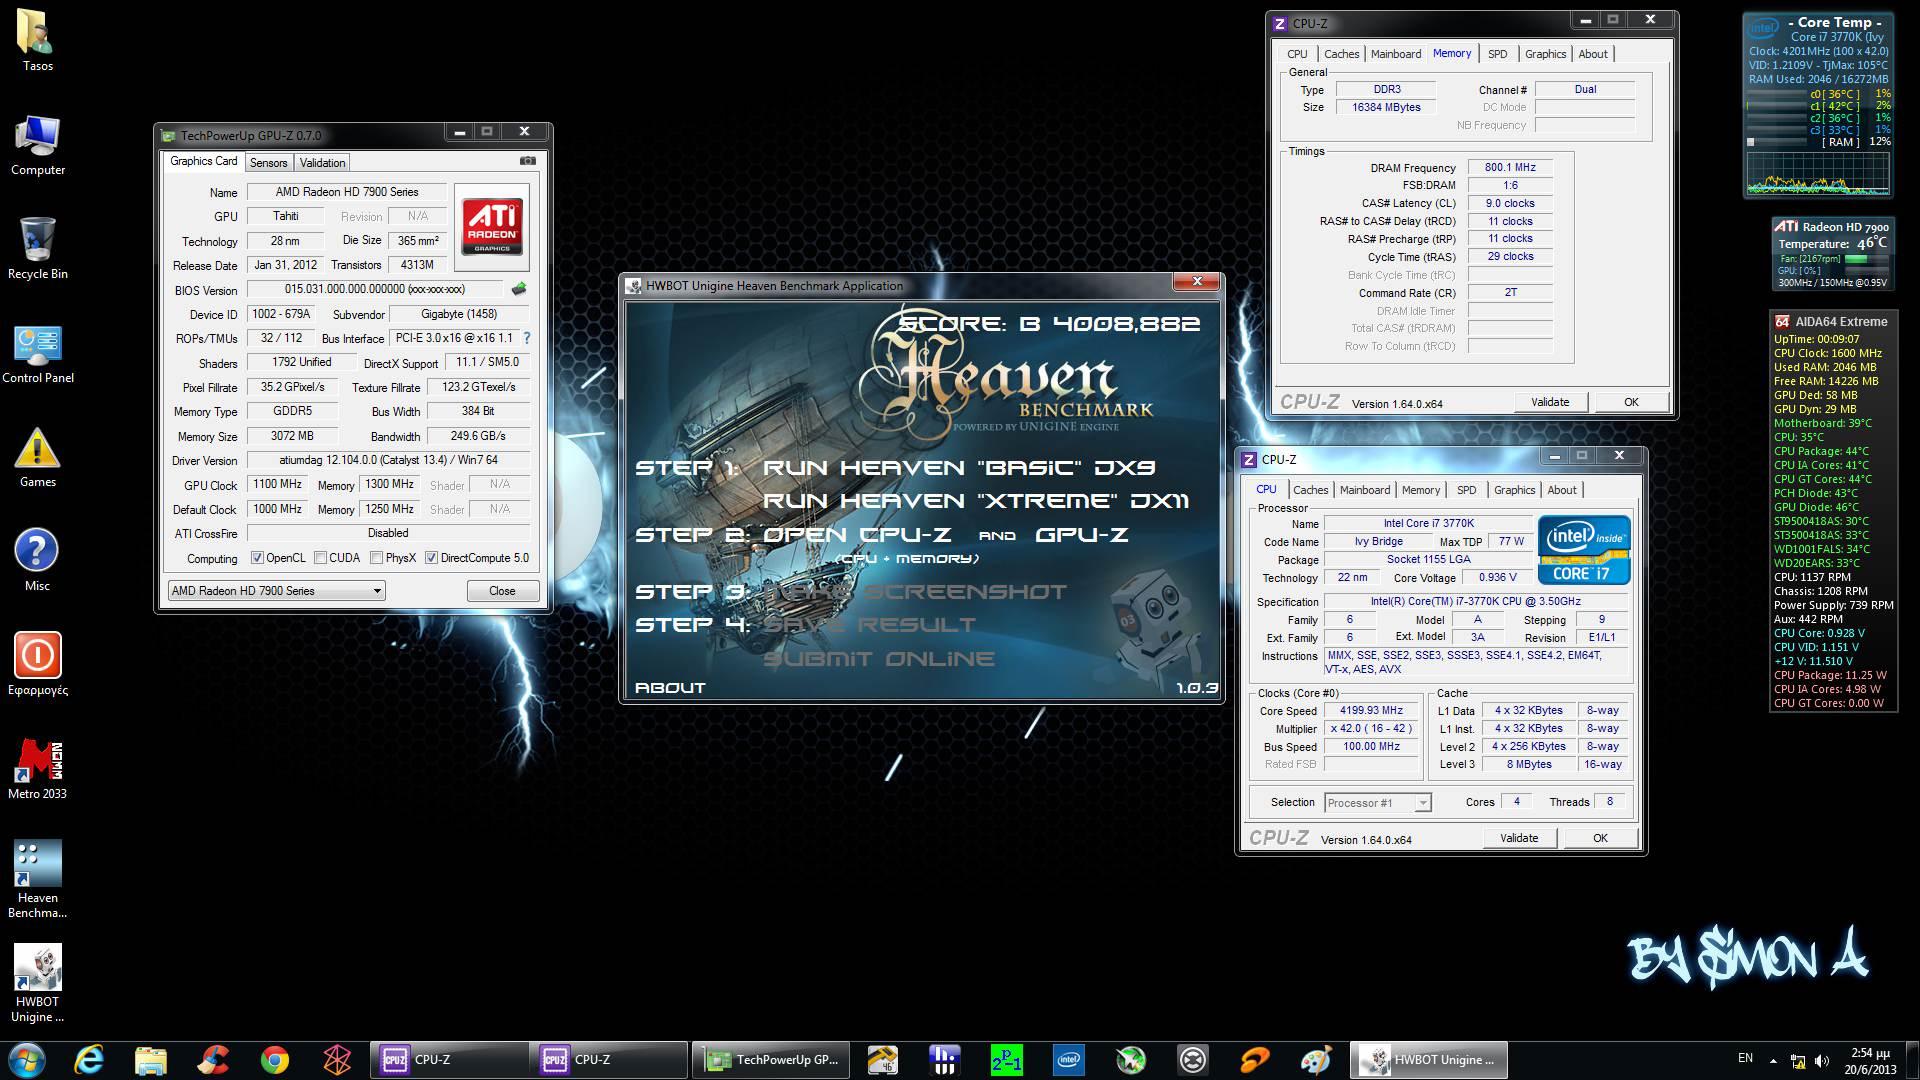Click the ATI Radeon logo in GPU-Z
This screenshot has width=1920, height=1080.
pyautogui.click(x=492, y=226)
